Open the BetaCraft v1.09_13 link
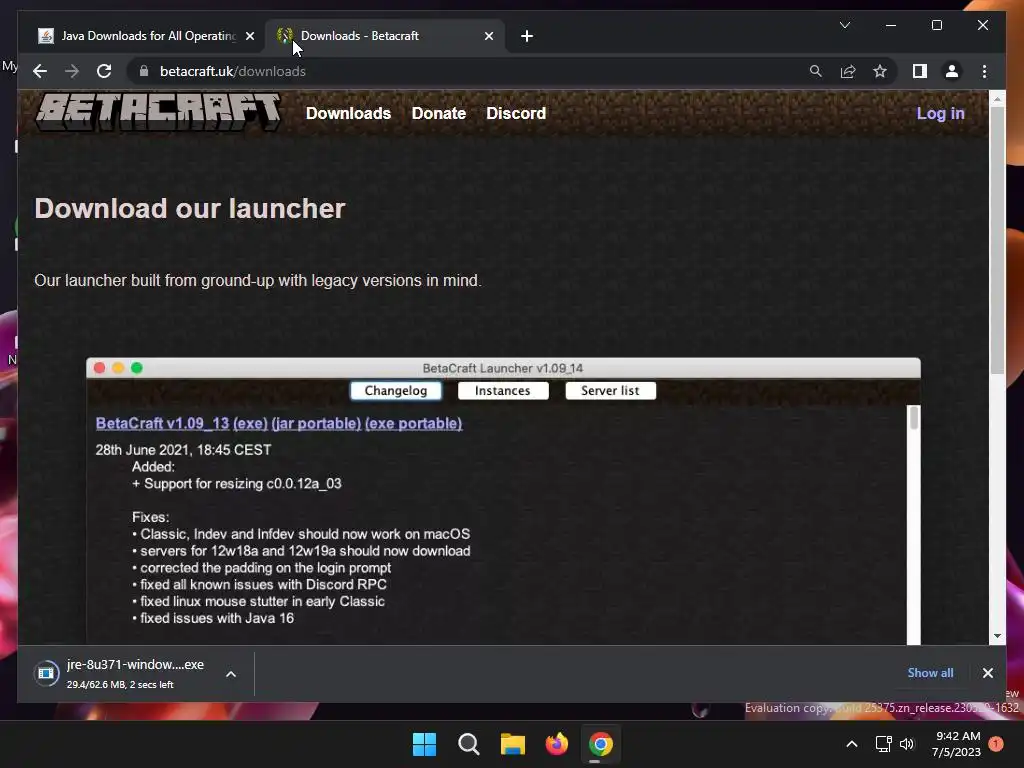 tap(162, 423)
